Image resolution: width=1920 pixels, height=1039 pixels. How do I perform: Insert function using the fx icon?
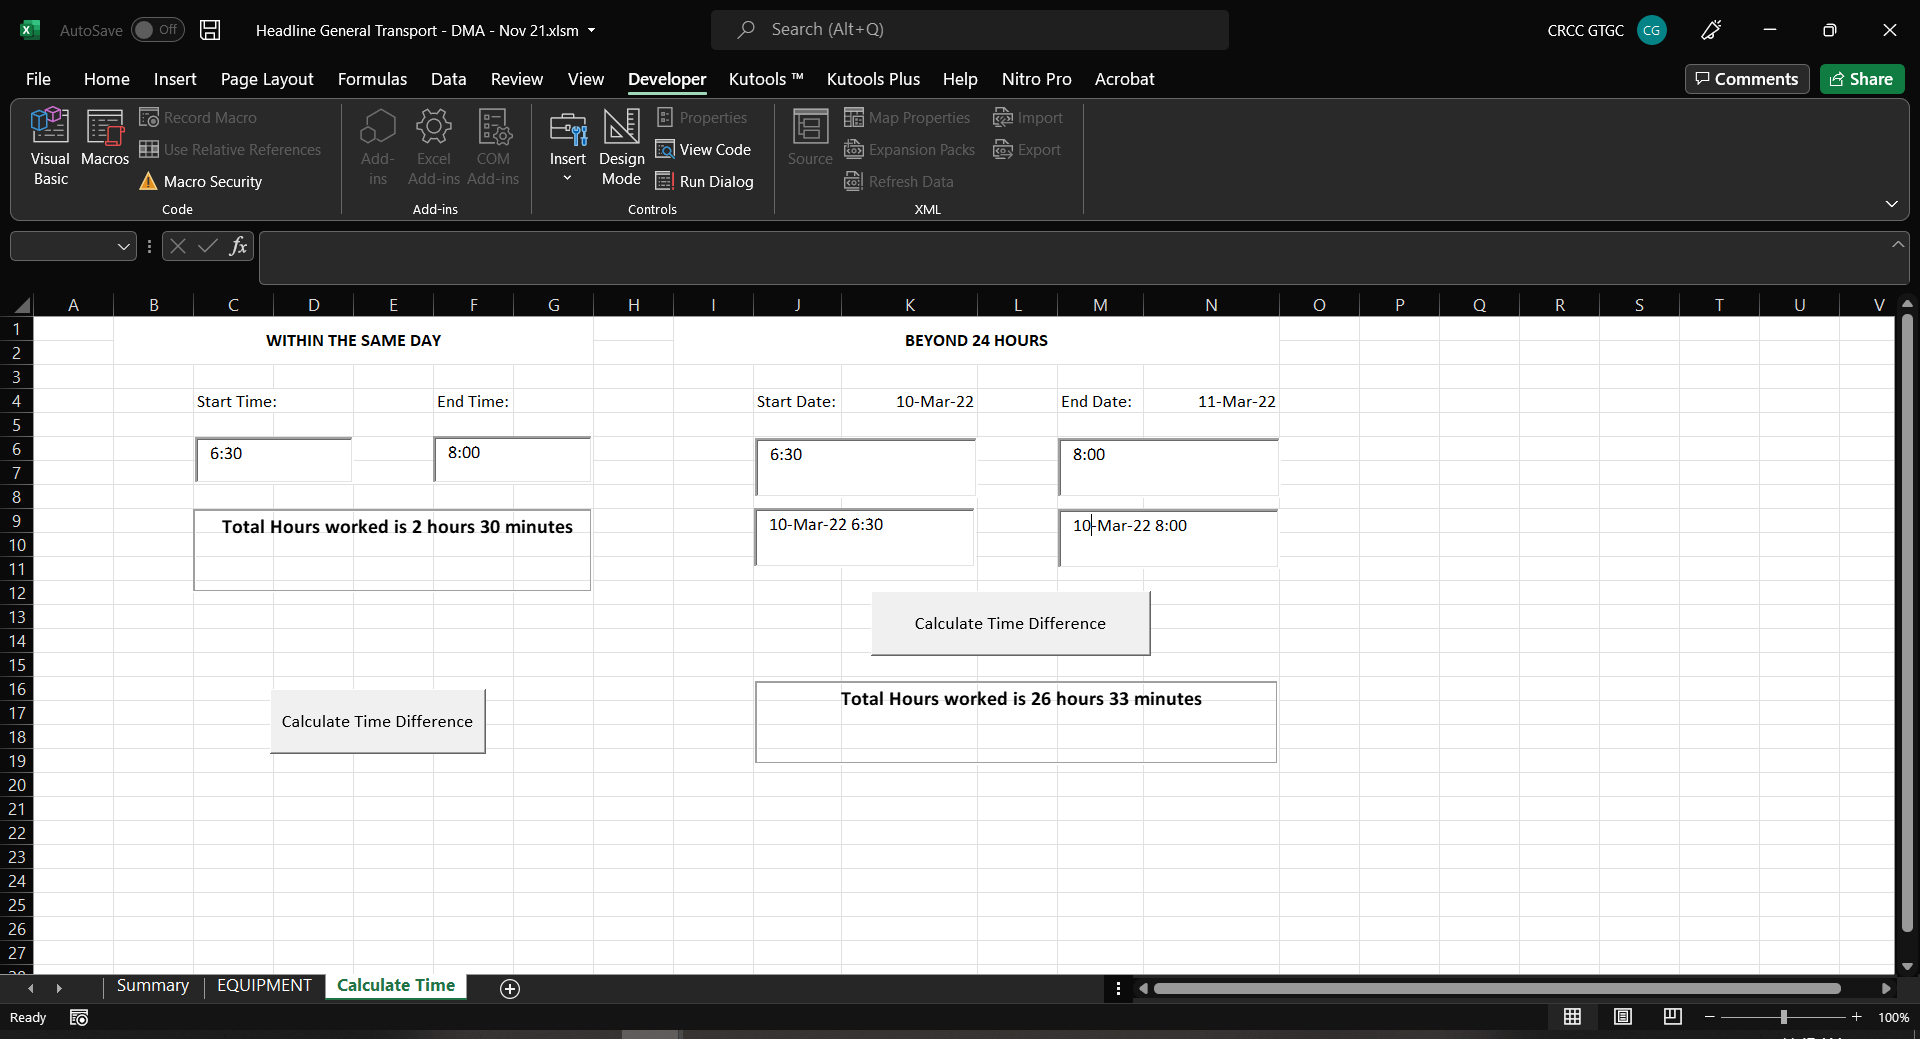(x=238, y=246)
